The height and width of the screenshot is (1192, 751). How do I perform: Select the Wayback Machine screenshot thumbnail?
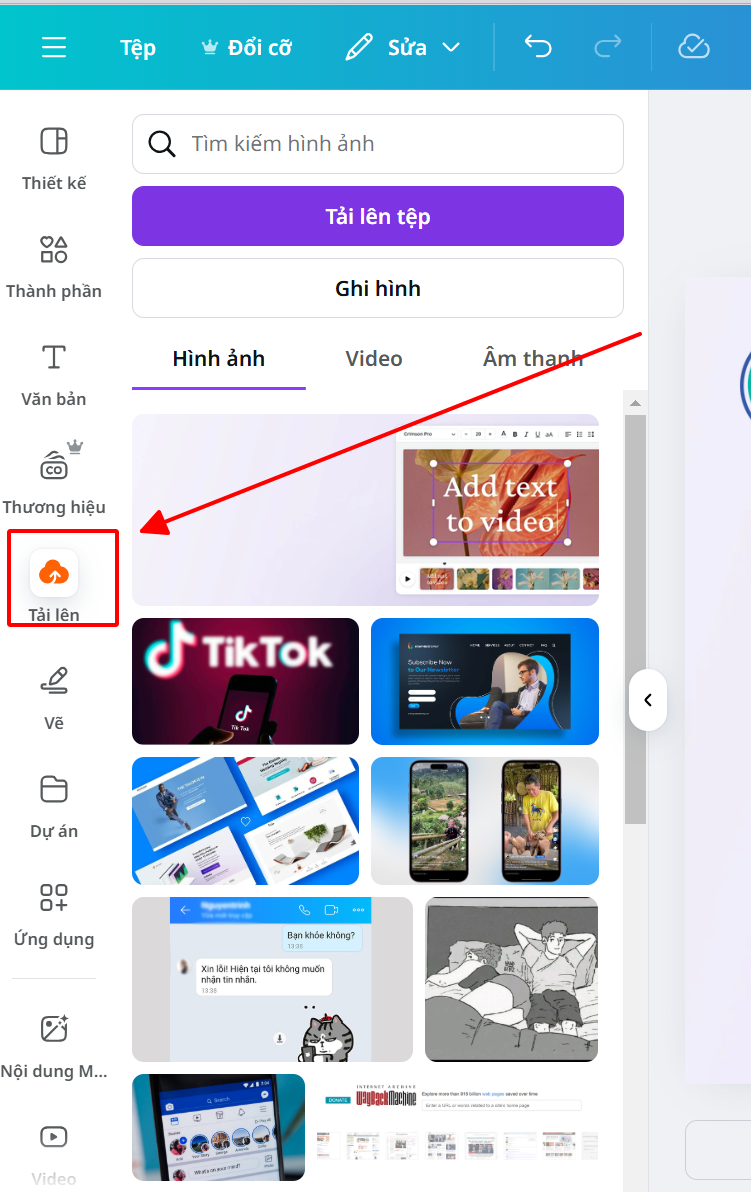(x=458, y=1127)
